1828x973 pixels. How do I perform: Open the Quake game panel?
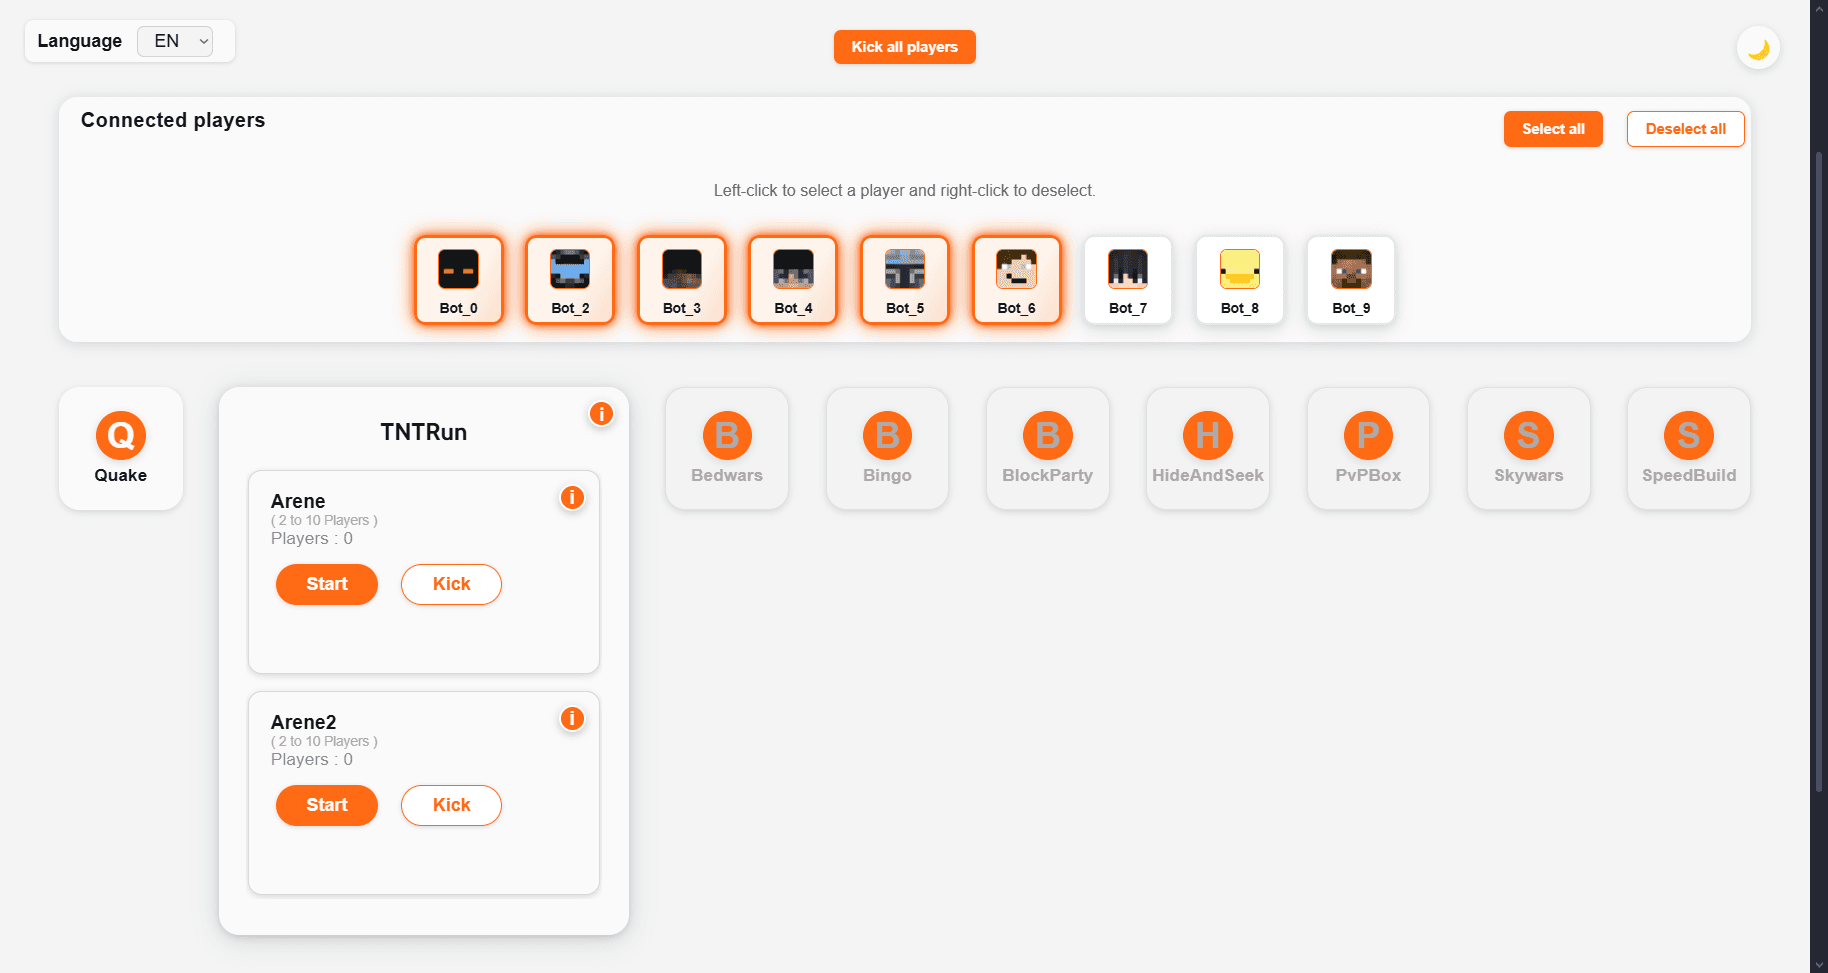click(x=120, y=448)
